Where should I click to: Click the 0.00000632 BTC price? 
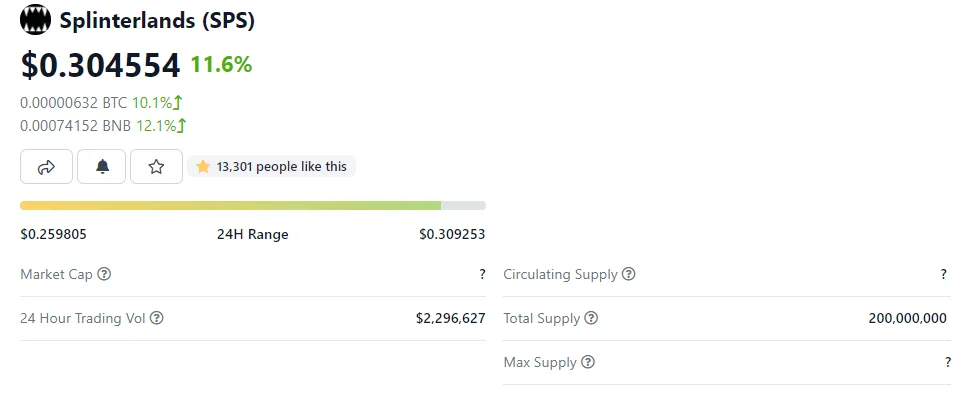tap(73, 102)
